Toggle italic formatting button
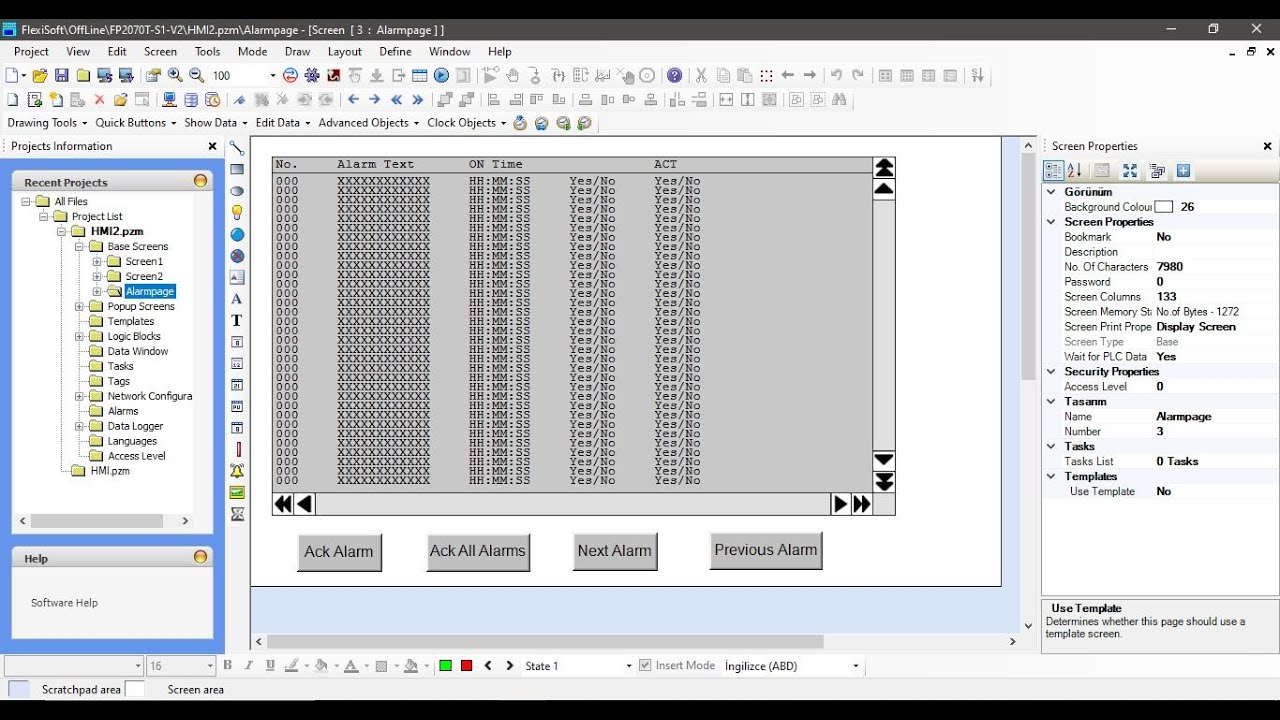 [249, 665]
